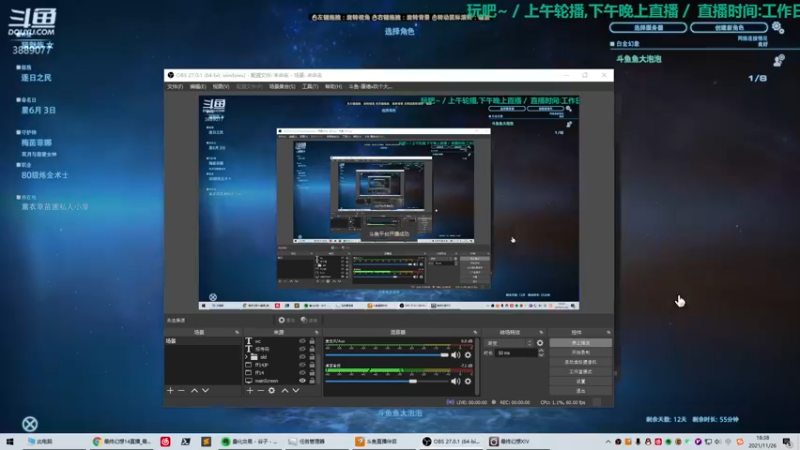Toggle visibility of the wc source
The image size is (800, 450).
[302, 341]
